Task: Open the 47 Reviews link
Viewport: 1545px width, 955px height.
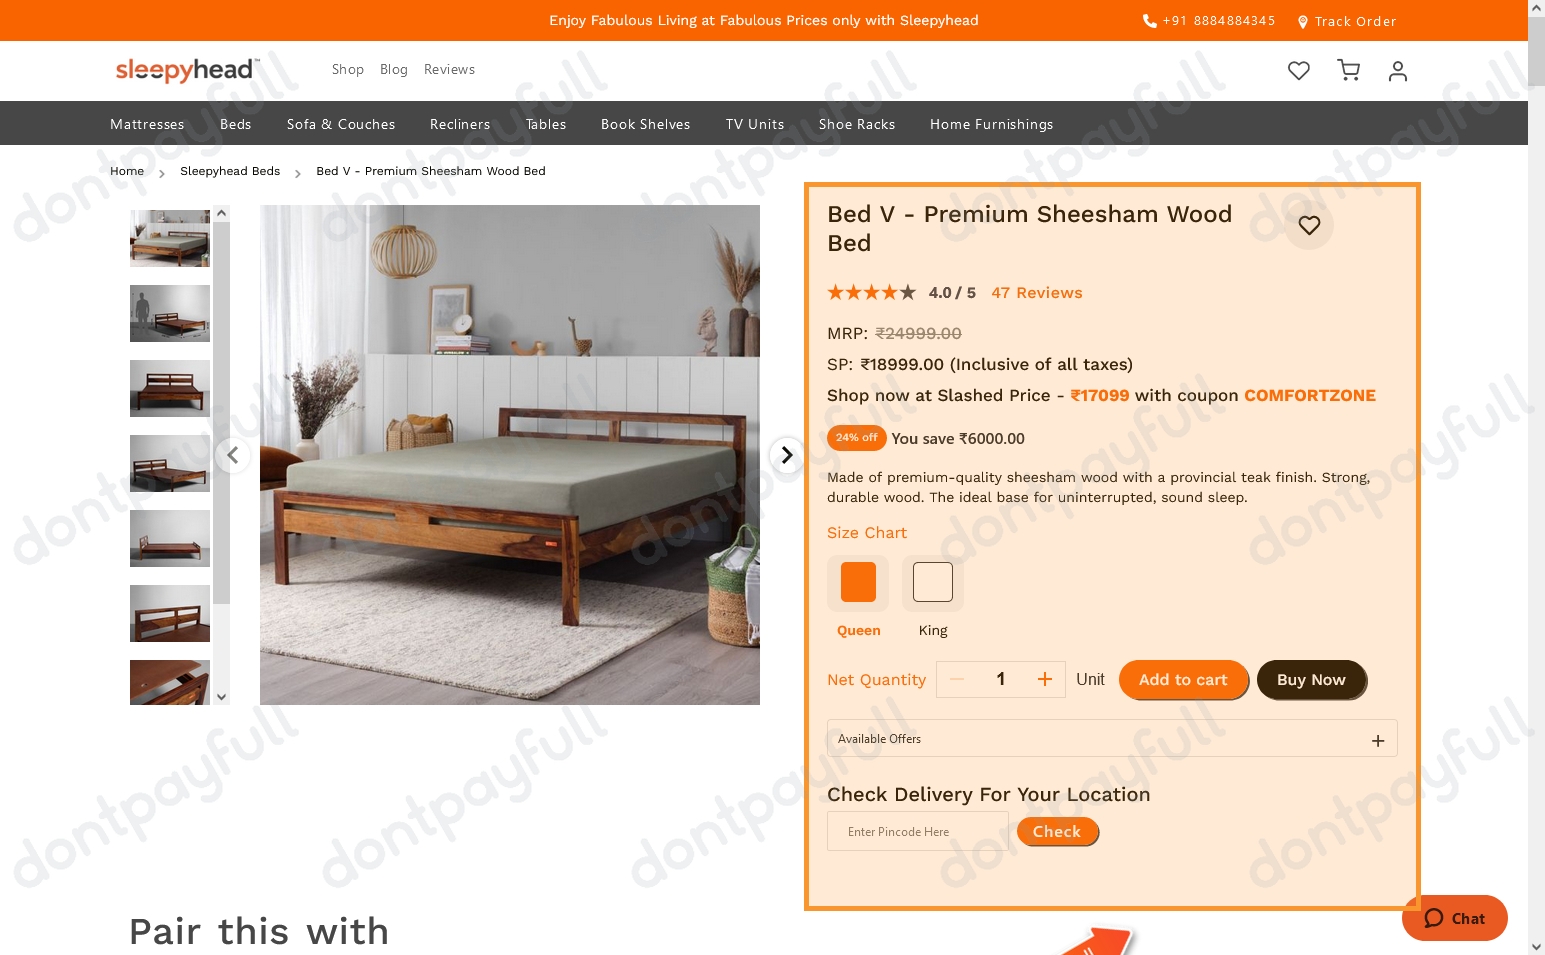Action: (x=1037, y=292)
